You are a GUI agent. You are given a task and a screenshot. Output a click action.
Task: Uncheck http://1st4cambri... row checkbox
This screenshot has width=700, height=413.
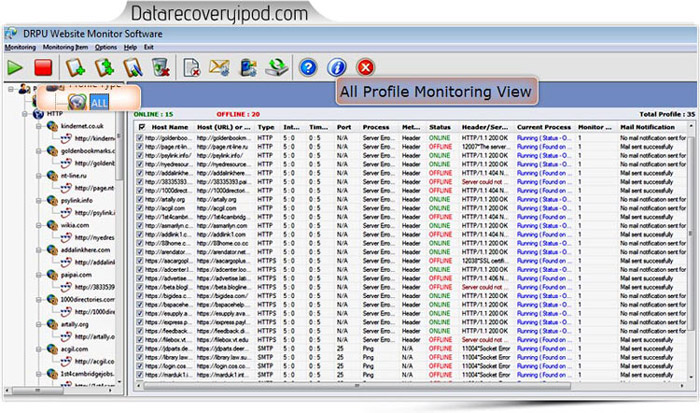coord(140,217)
